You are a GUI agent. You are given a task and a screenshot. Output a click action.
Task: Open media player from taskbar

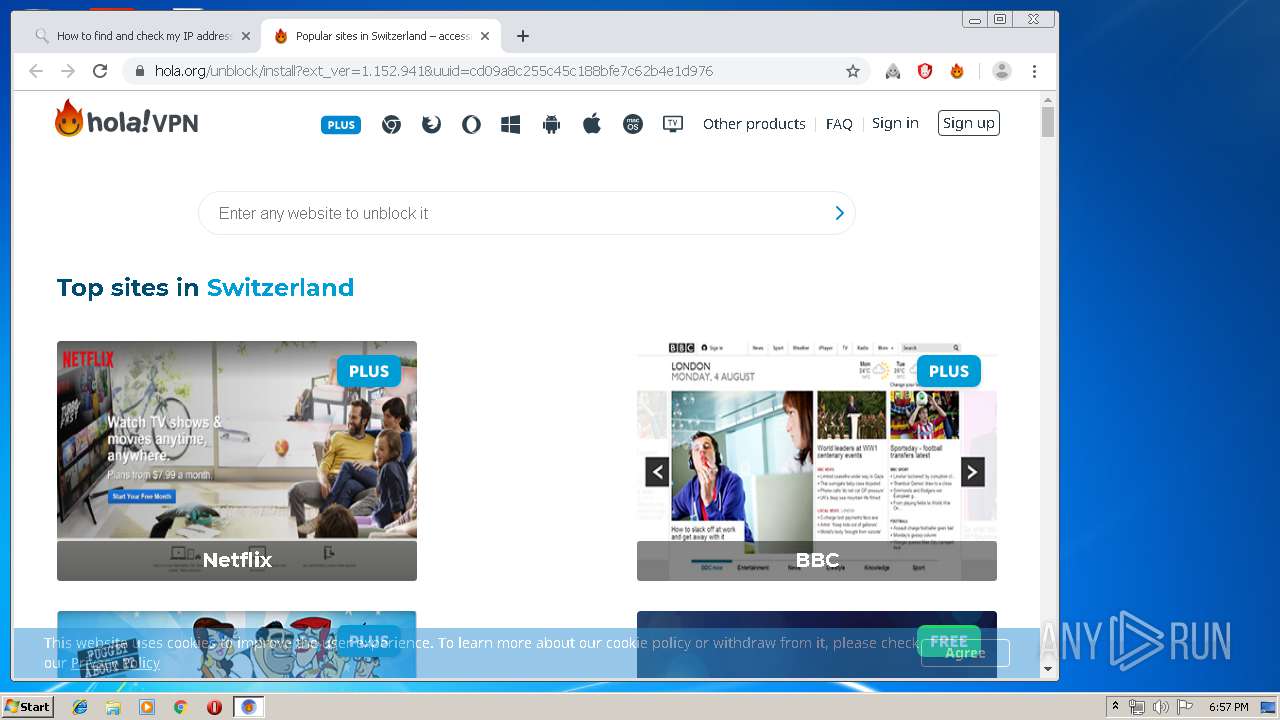147,707
